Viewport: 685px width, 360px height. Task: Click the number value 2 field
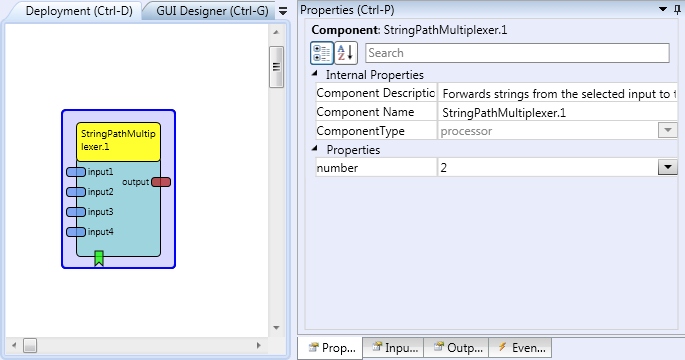point(547,167)
